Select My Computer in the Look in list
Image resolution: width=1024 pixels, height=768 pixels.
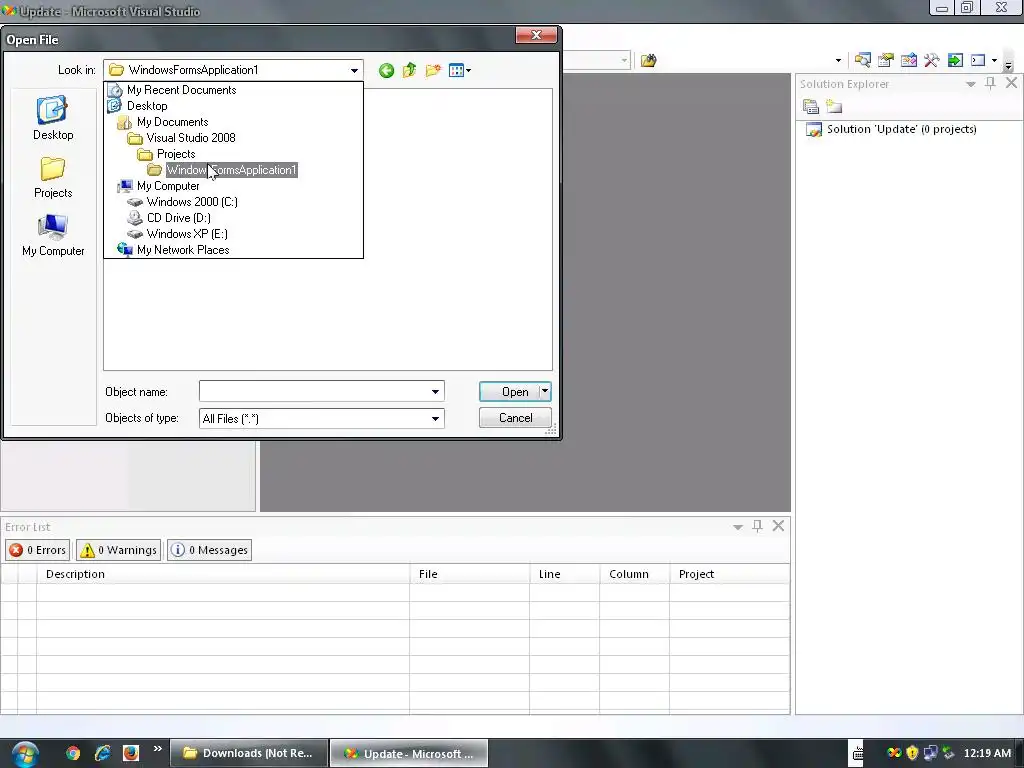[x=168, y=186]
